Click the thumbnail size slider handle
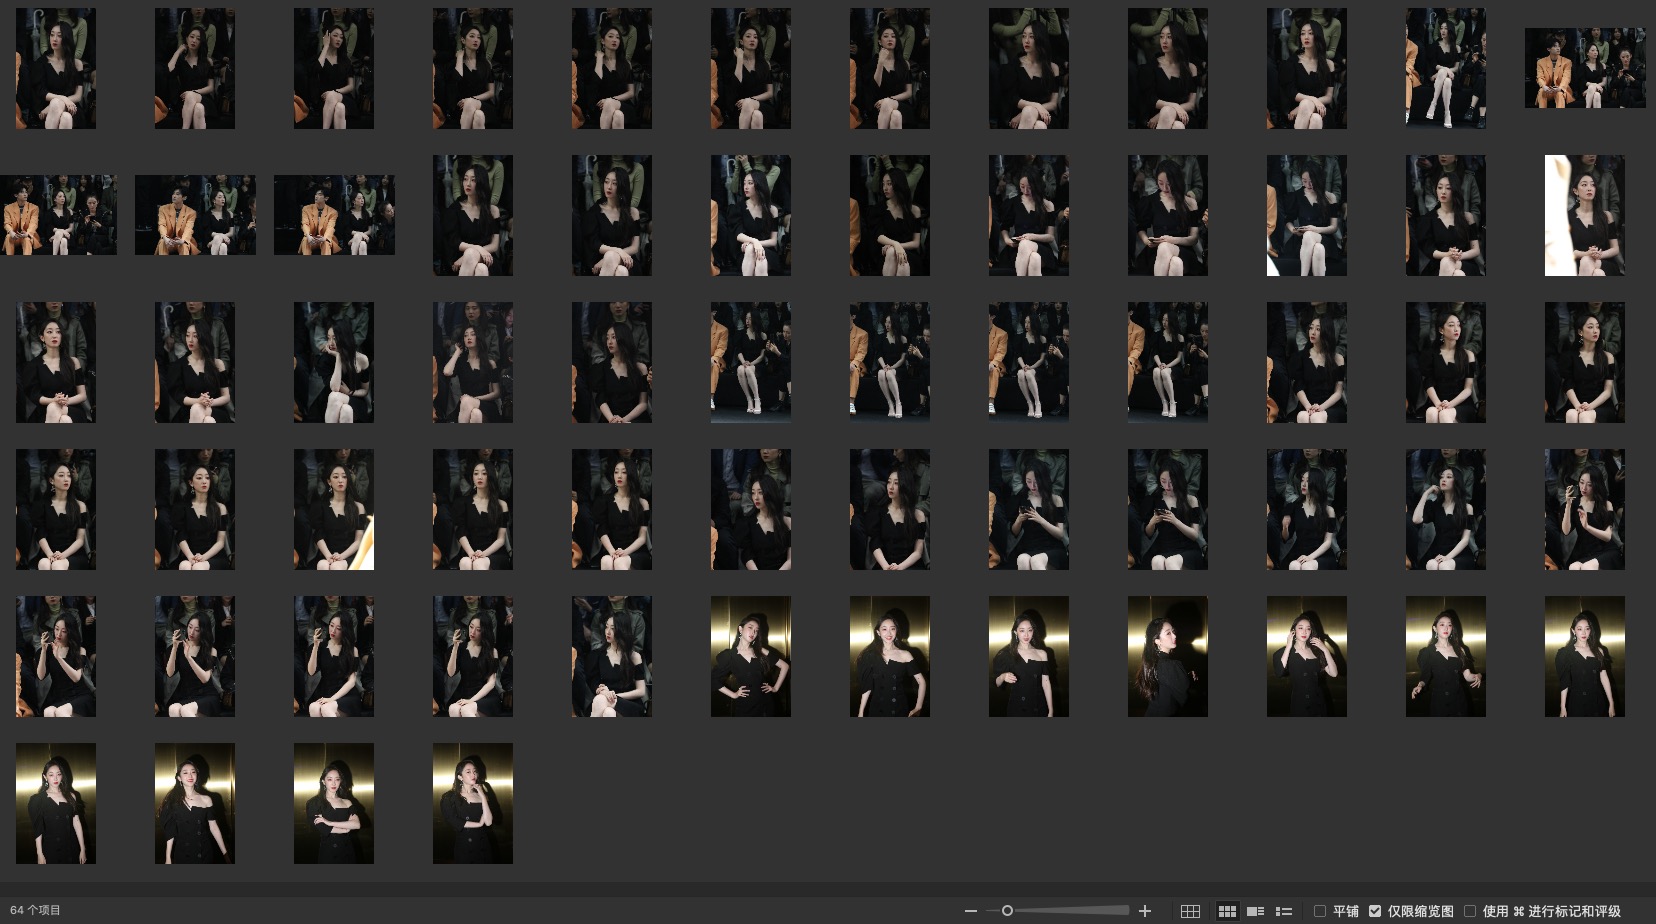The width and height of the screenshot is (1656, 924). (x=1007, y=911)
